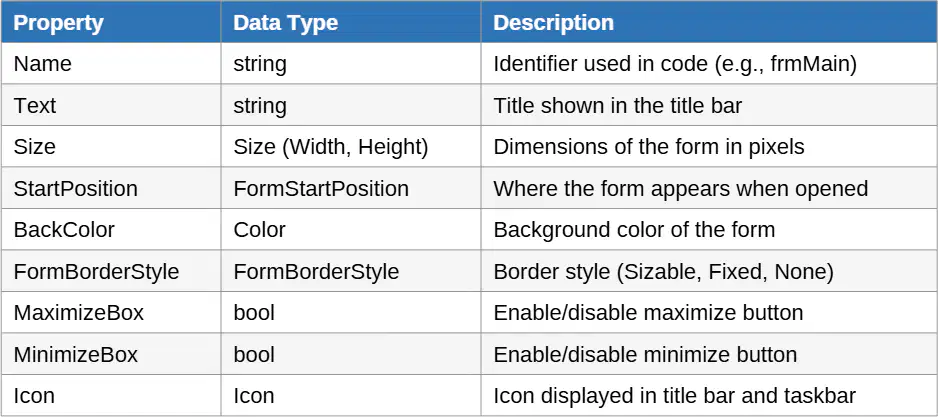Select 'Enable/disable maximize button' description

point(648,313)
